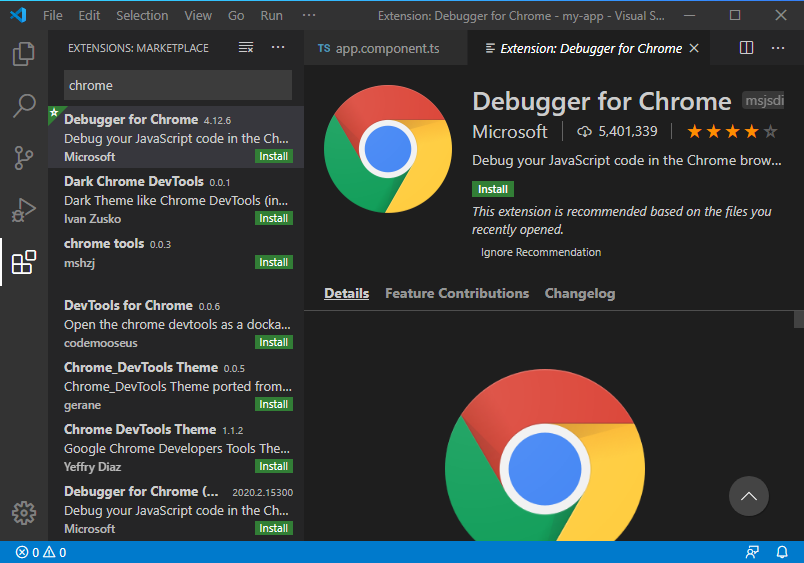Open notifications bell in status bar

tap(782, 552)
